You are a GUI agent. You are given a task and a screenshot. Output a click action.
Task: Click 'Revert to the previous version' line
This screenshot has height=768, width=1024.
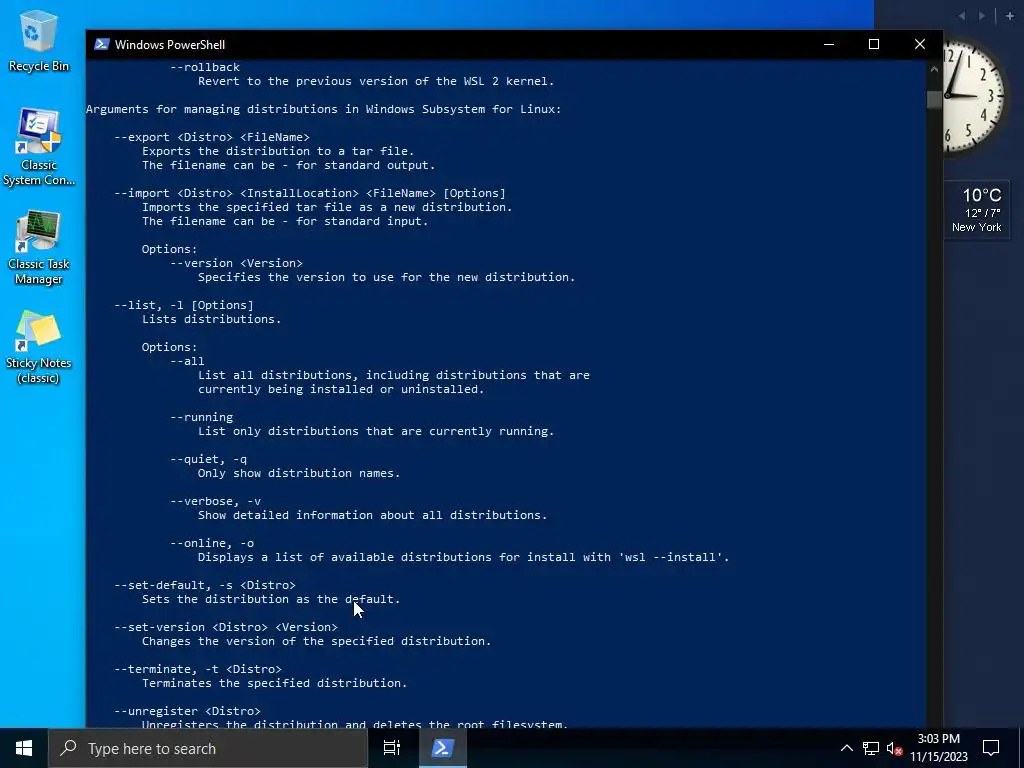(376, 82)
